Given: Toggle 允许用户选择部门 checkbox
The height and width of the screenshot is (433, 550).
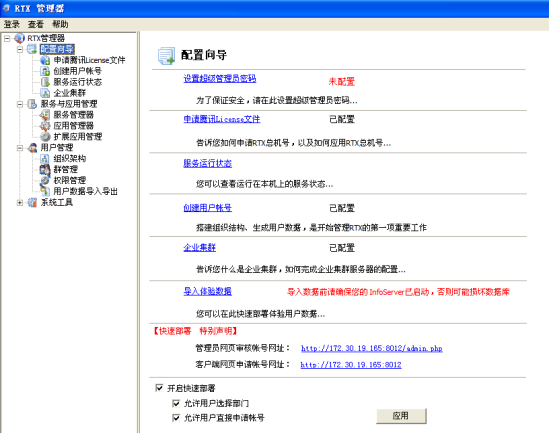Looking at the screenshot, I should [x=176, y=403].
